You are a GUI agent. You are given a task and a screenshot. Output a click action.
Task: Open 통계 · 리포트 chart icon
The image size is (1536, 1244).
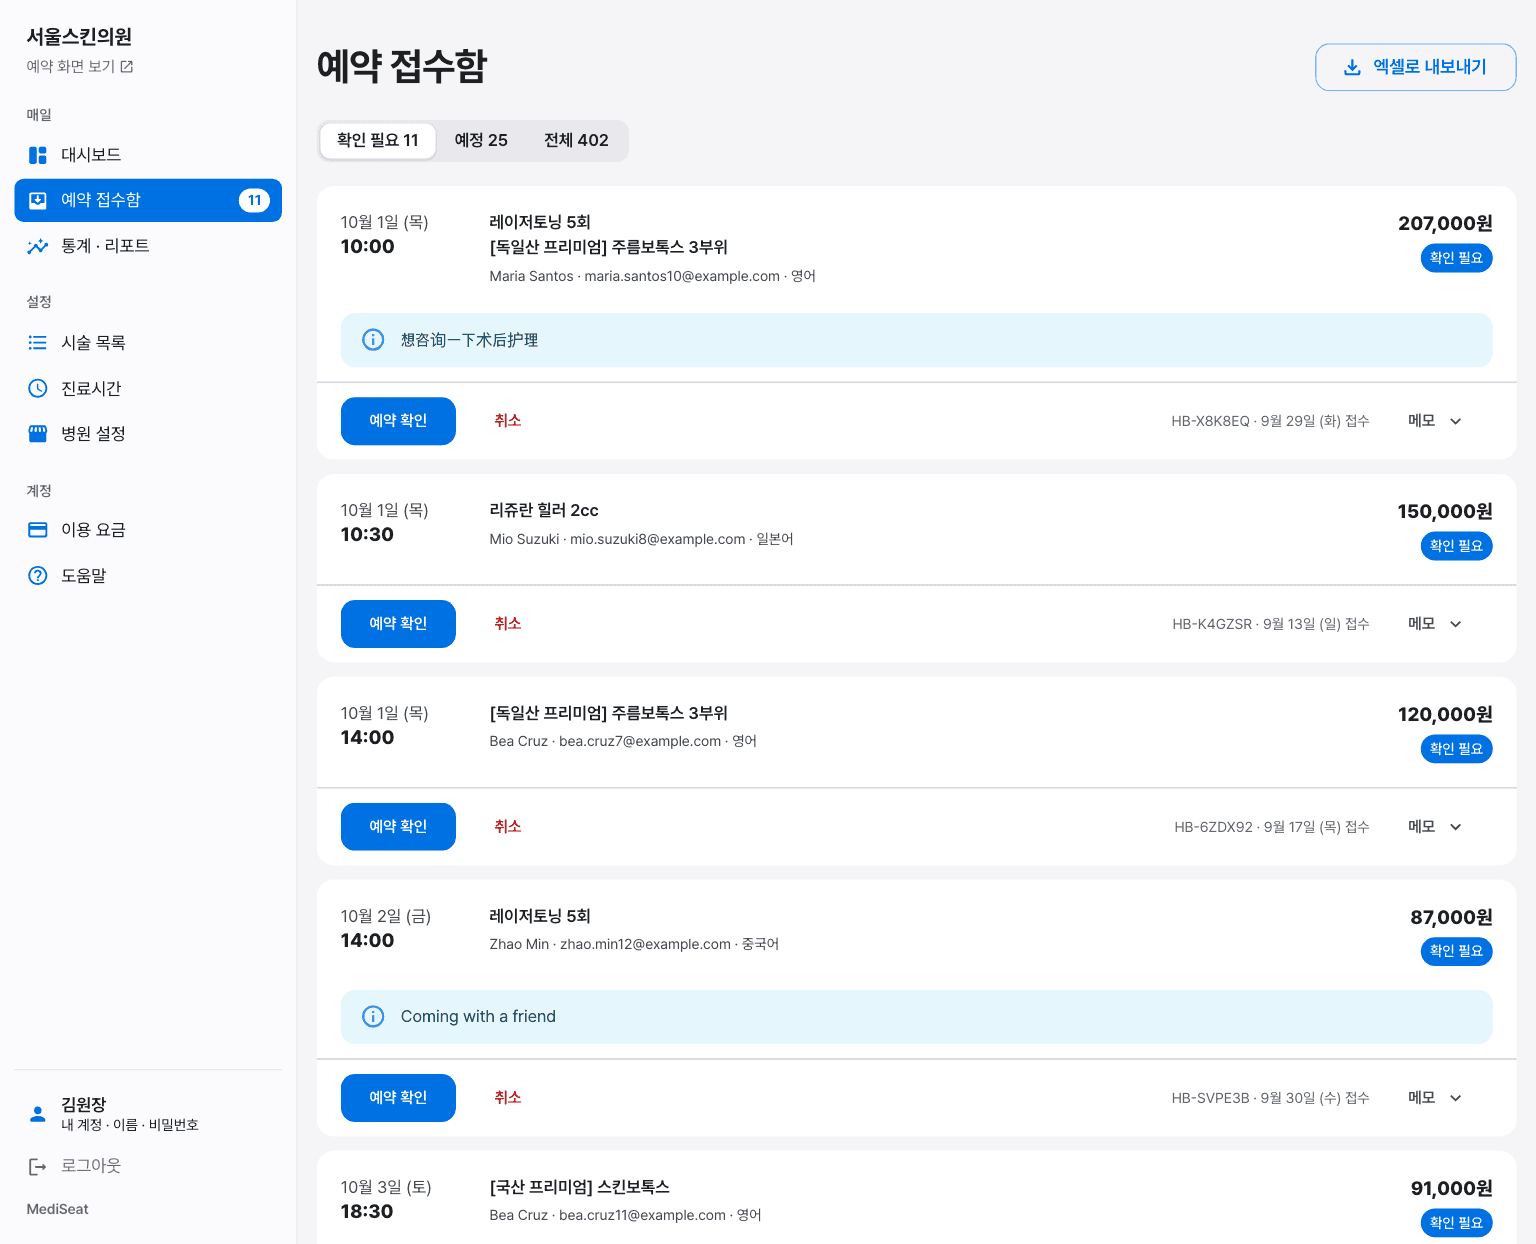(x=38, y=246)
